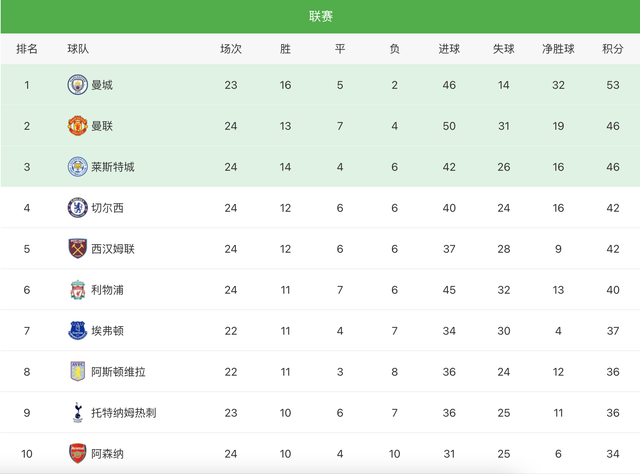Click the Manchester United club crest
This screenshot has width=640, height=474.
pos(78,126)
